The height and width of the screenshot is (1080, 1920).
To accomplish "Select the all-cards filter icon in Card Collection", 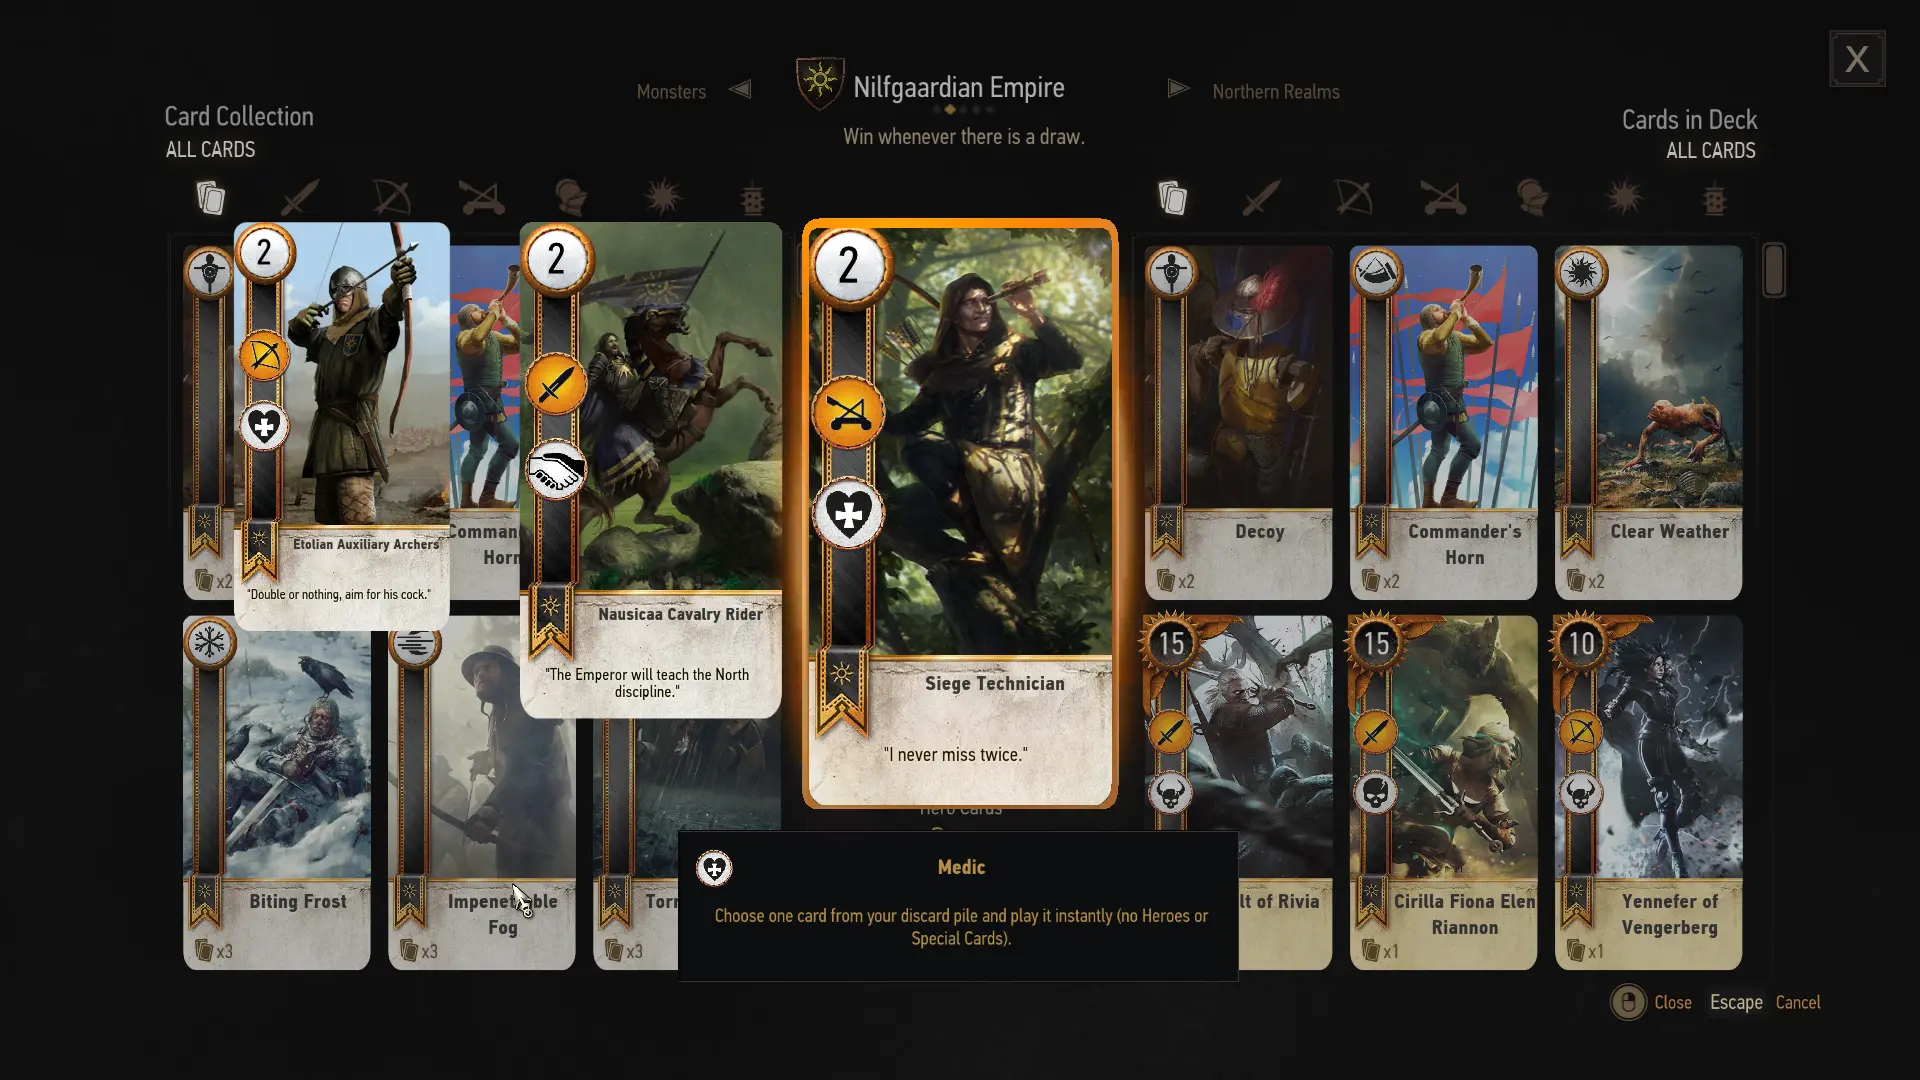I will click(x=211, y=198).
